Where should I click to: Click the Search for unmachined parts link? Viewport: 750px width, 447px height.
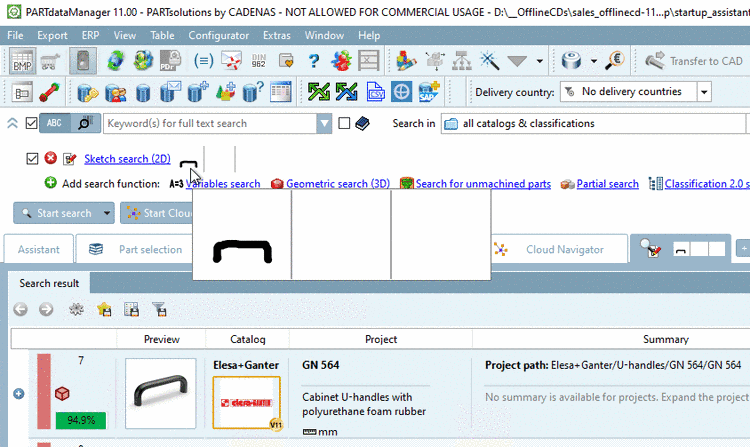click(x=483, y=184)
